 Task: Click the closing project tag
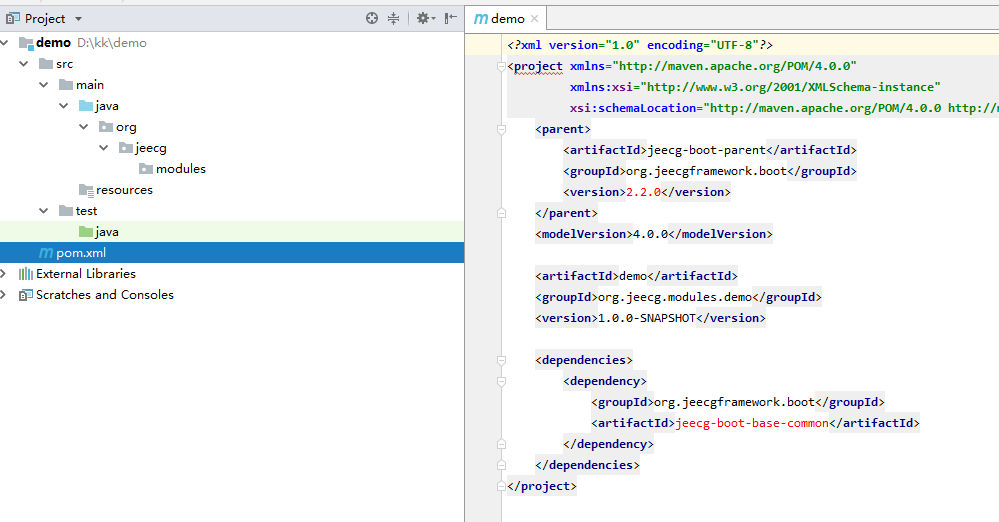pyautogui.click(x=542, y=486)
